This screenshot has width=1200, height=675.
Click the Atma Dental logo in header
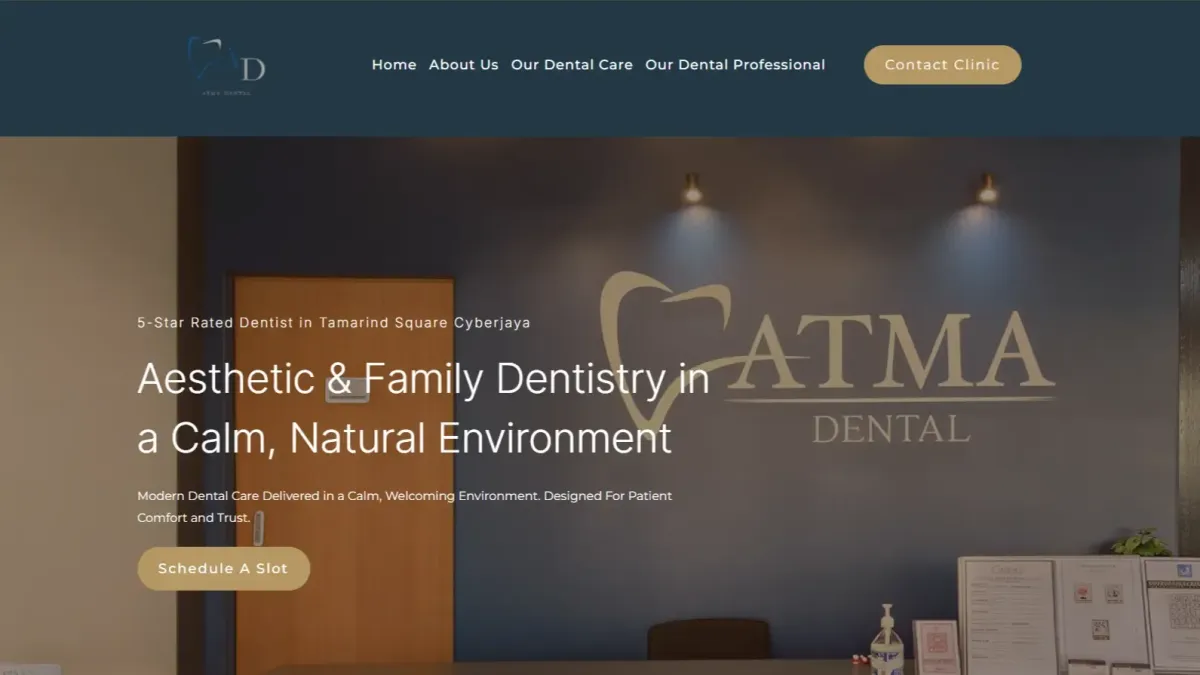227,66
